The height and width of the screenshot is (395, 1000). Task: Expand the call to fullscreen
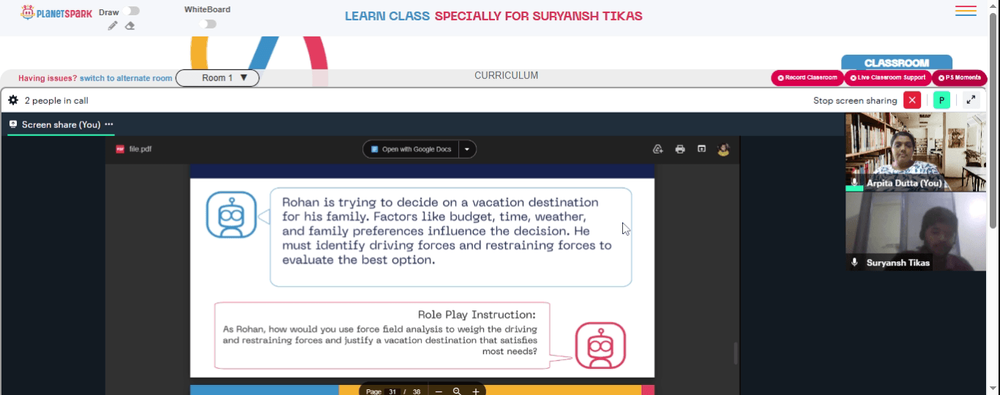(971, 100)
